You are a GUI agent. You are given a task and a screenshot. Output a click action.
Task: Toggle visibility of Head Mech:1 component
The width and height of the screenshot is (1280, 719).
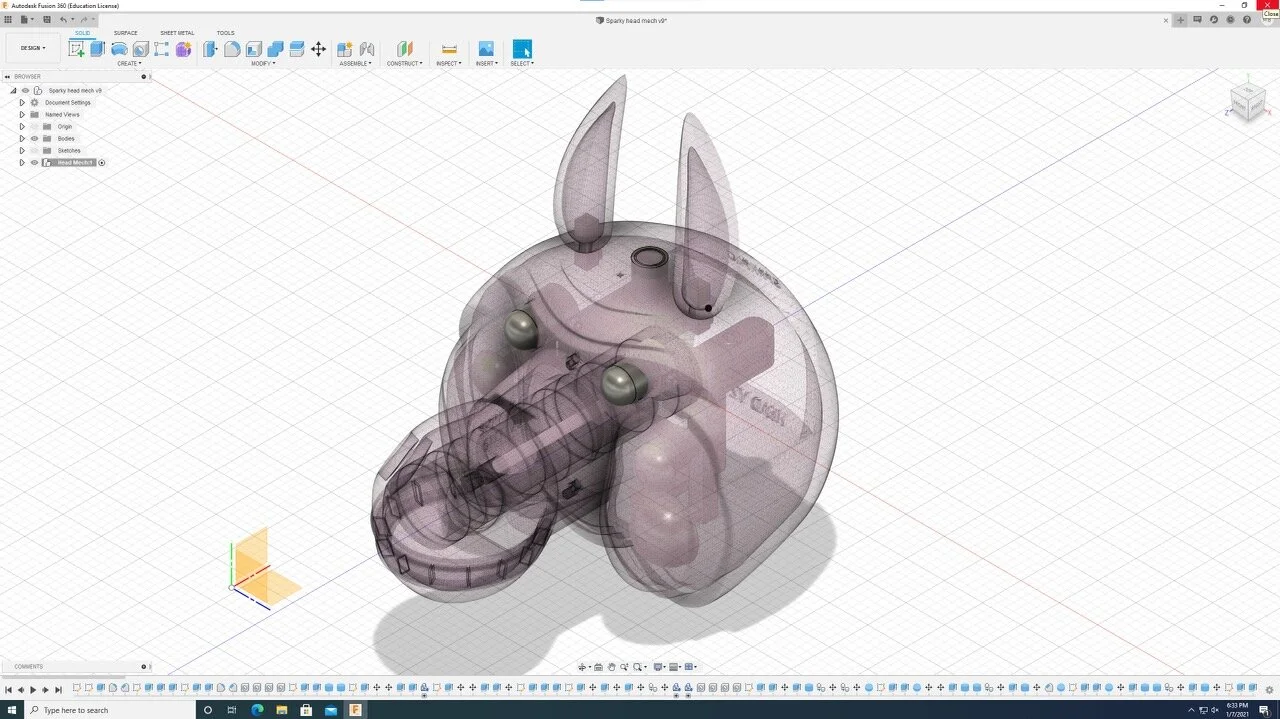pyautogui.click(x=34, y=163)
